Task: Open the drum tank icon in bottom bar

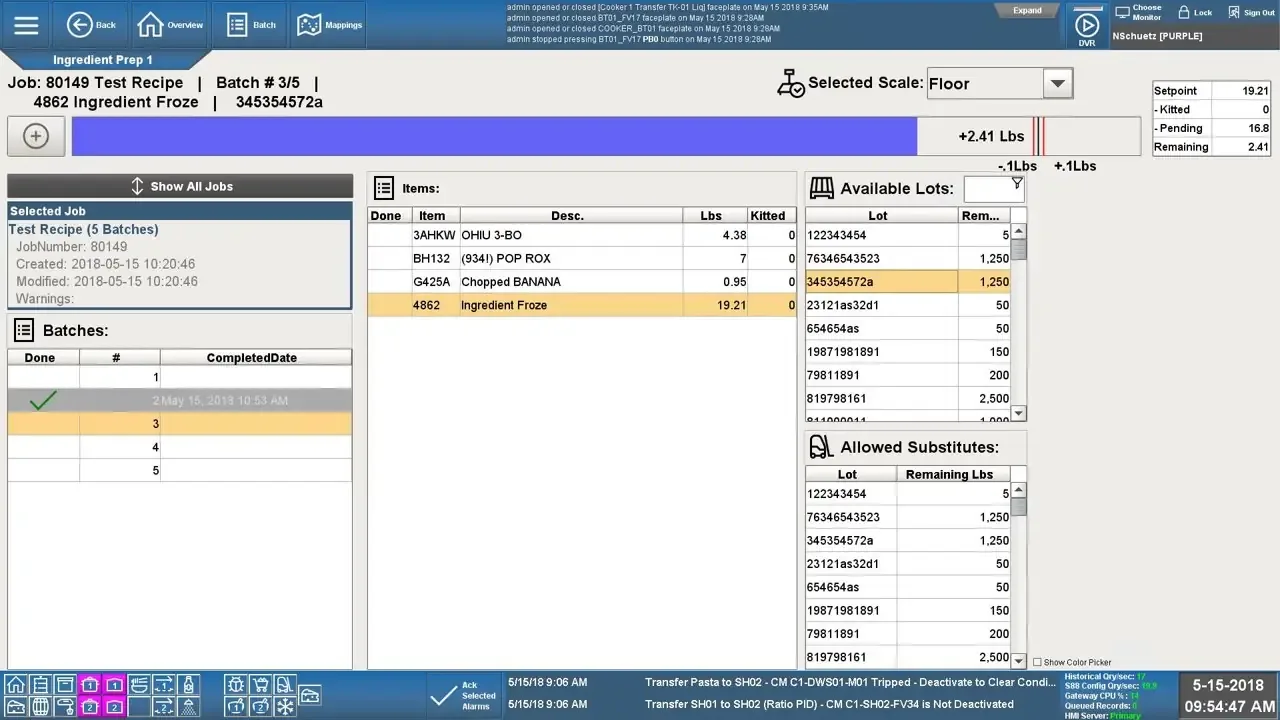Action: coord(40,684)
